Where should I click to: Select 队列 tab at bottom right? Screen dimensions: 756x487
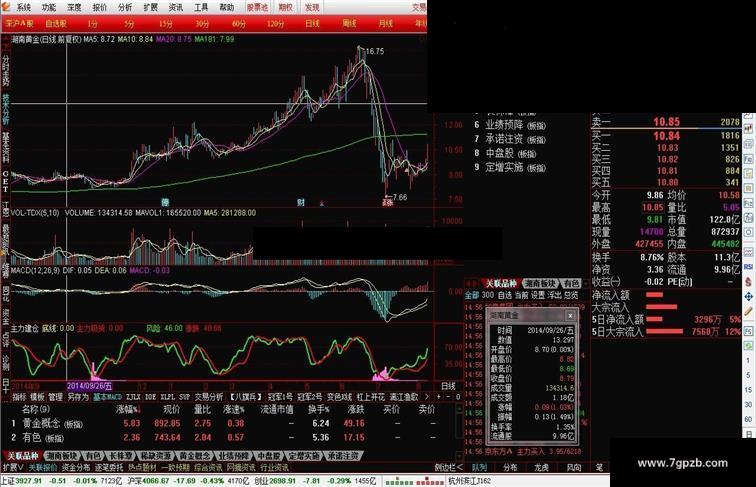click(x=479, y=467)
